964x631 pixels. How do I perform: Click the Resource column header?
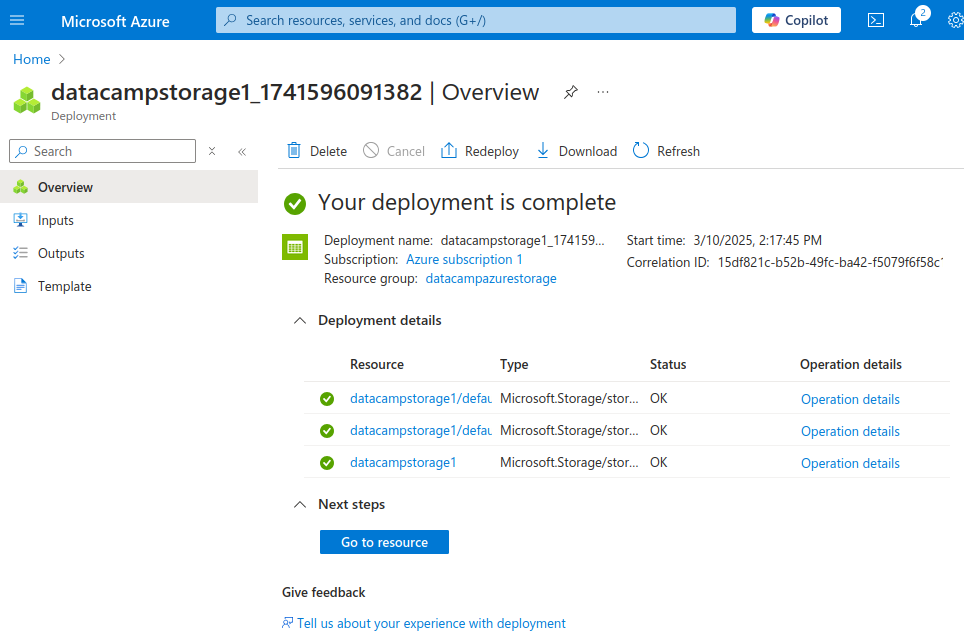[x=377, y=364]
